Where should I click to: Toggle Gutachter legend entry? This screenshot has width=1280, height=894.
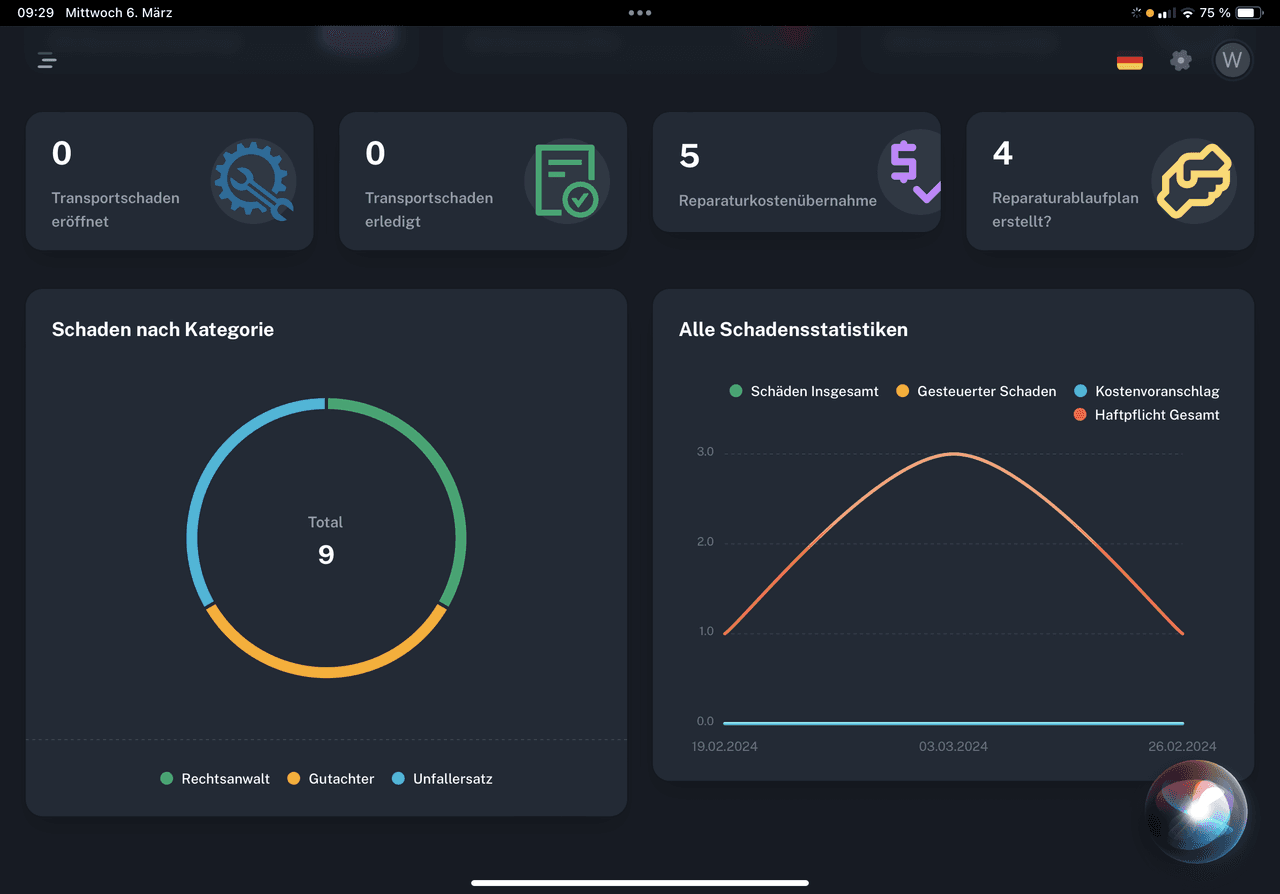[331, 779]
